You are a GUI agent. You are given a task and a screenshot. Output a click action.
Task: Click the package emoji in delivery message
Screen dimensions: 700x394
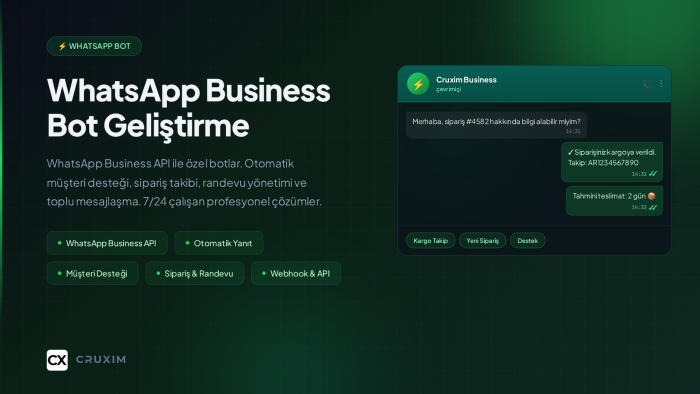(x=651, y=196)
